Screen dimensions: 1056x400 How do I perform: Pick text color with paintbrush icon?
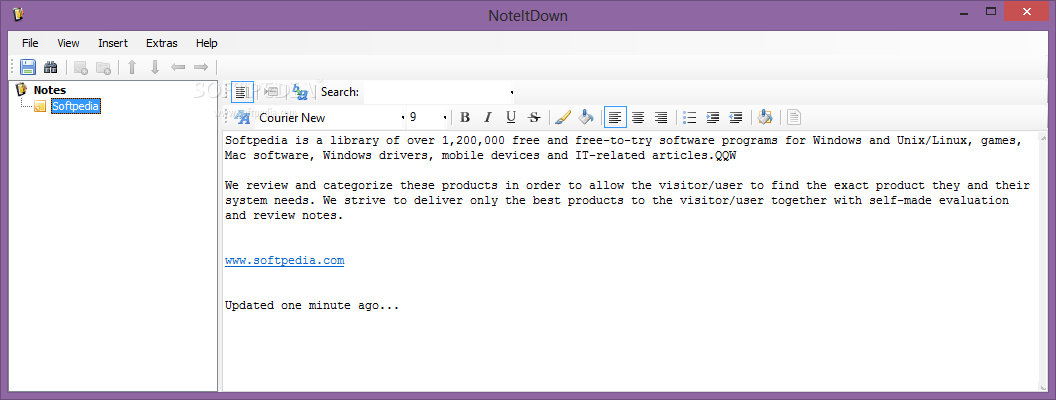click(x=563, y=117)
